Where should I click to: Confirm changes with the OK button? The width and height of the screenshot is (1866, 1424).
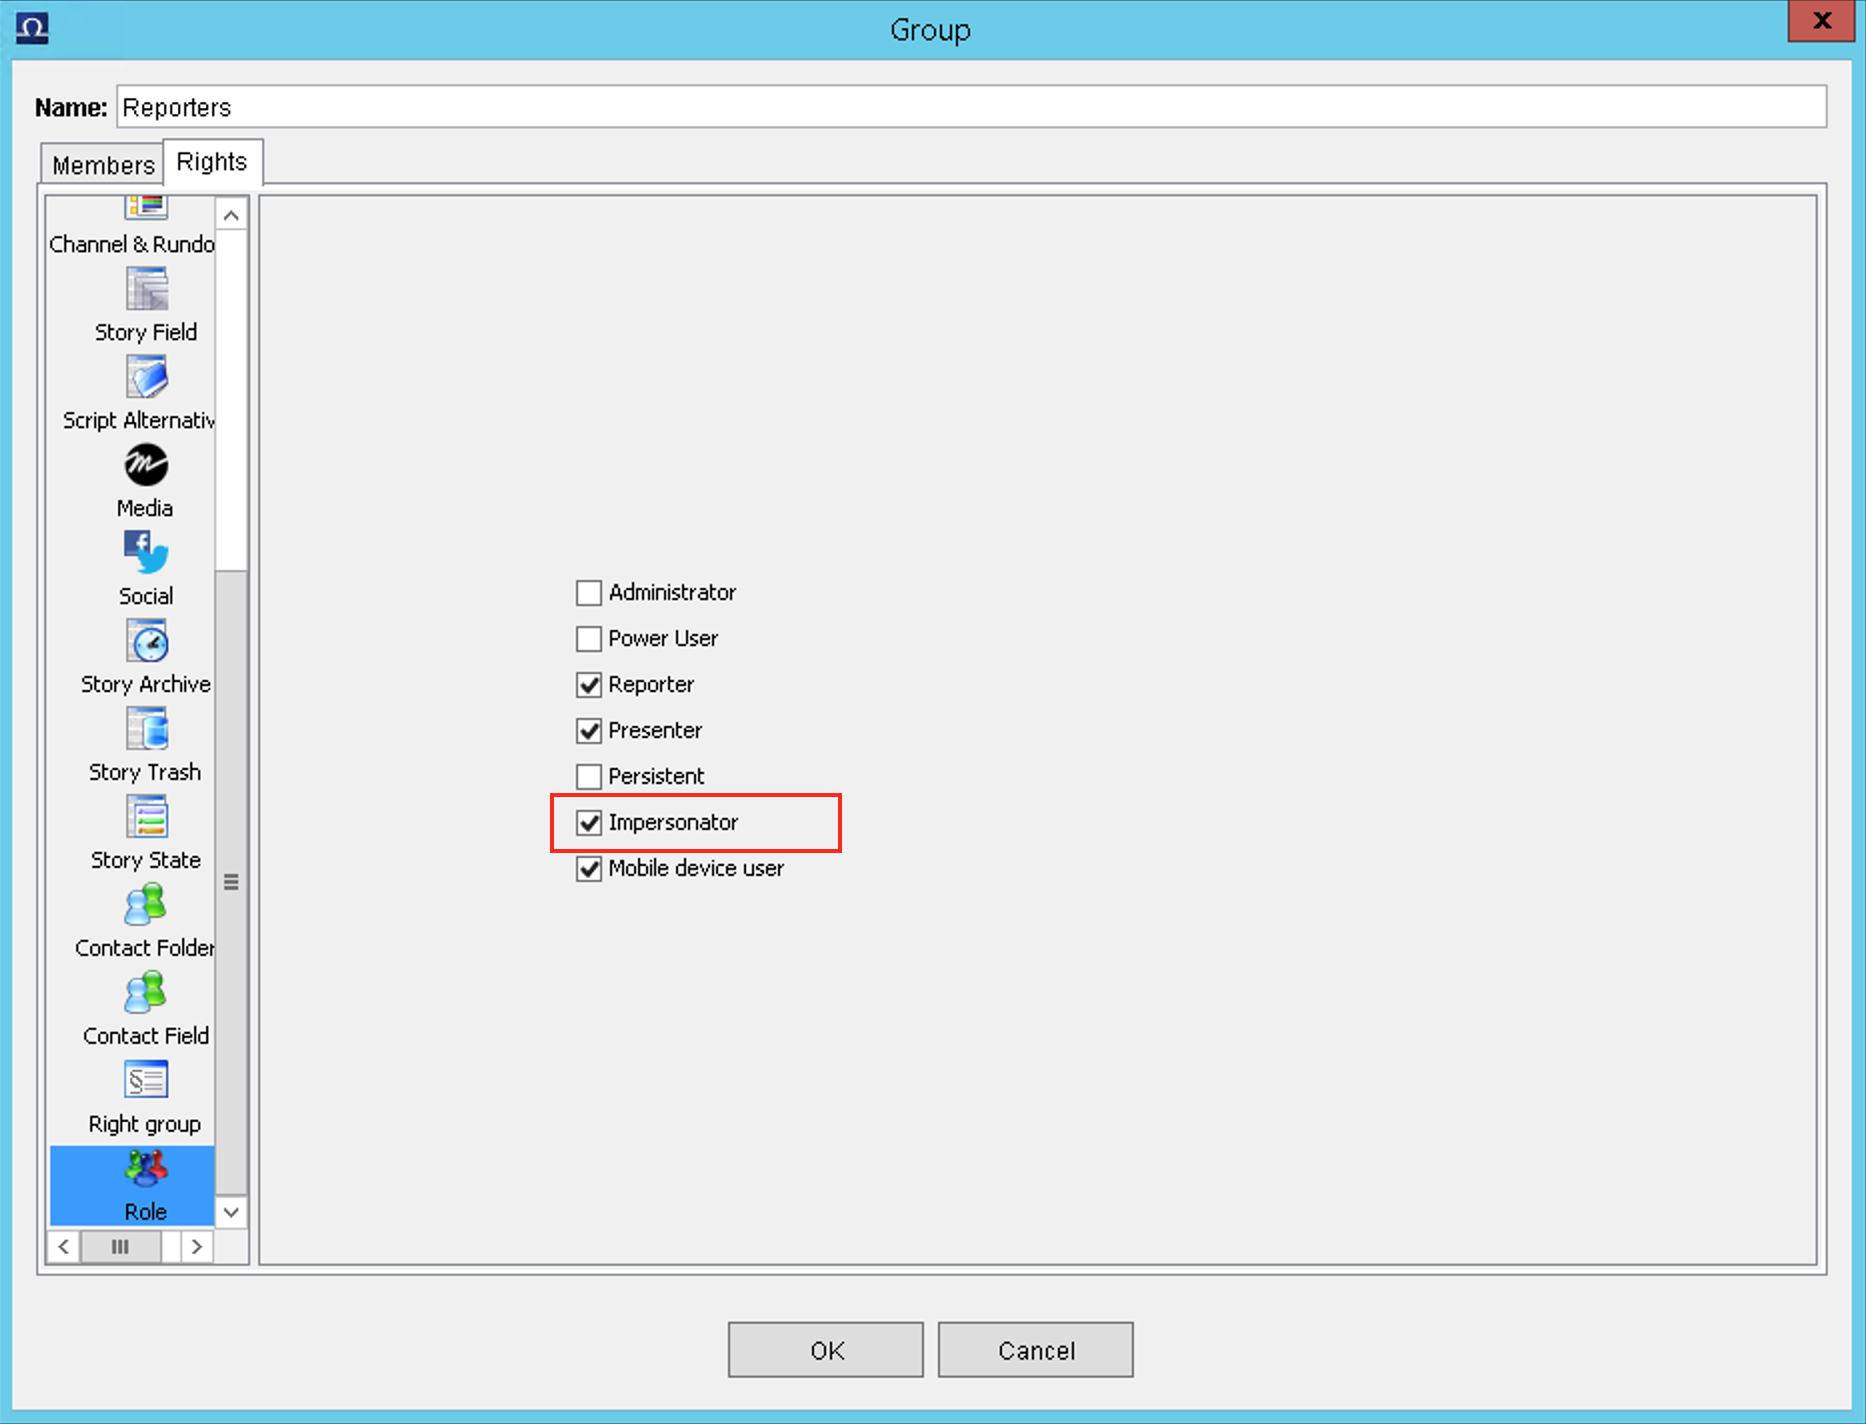(x=825, y=1350)
